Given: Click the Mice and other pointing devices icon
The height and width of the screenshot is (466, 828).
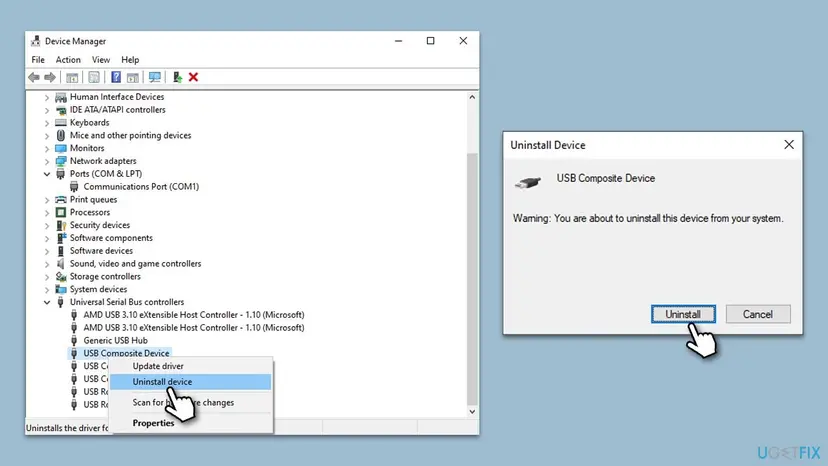Looking at the screenshot, I should (x=61, y=135).
